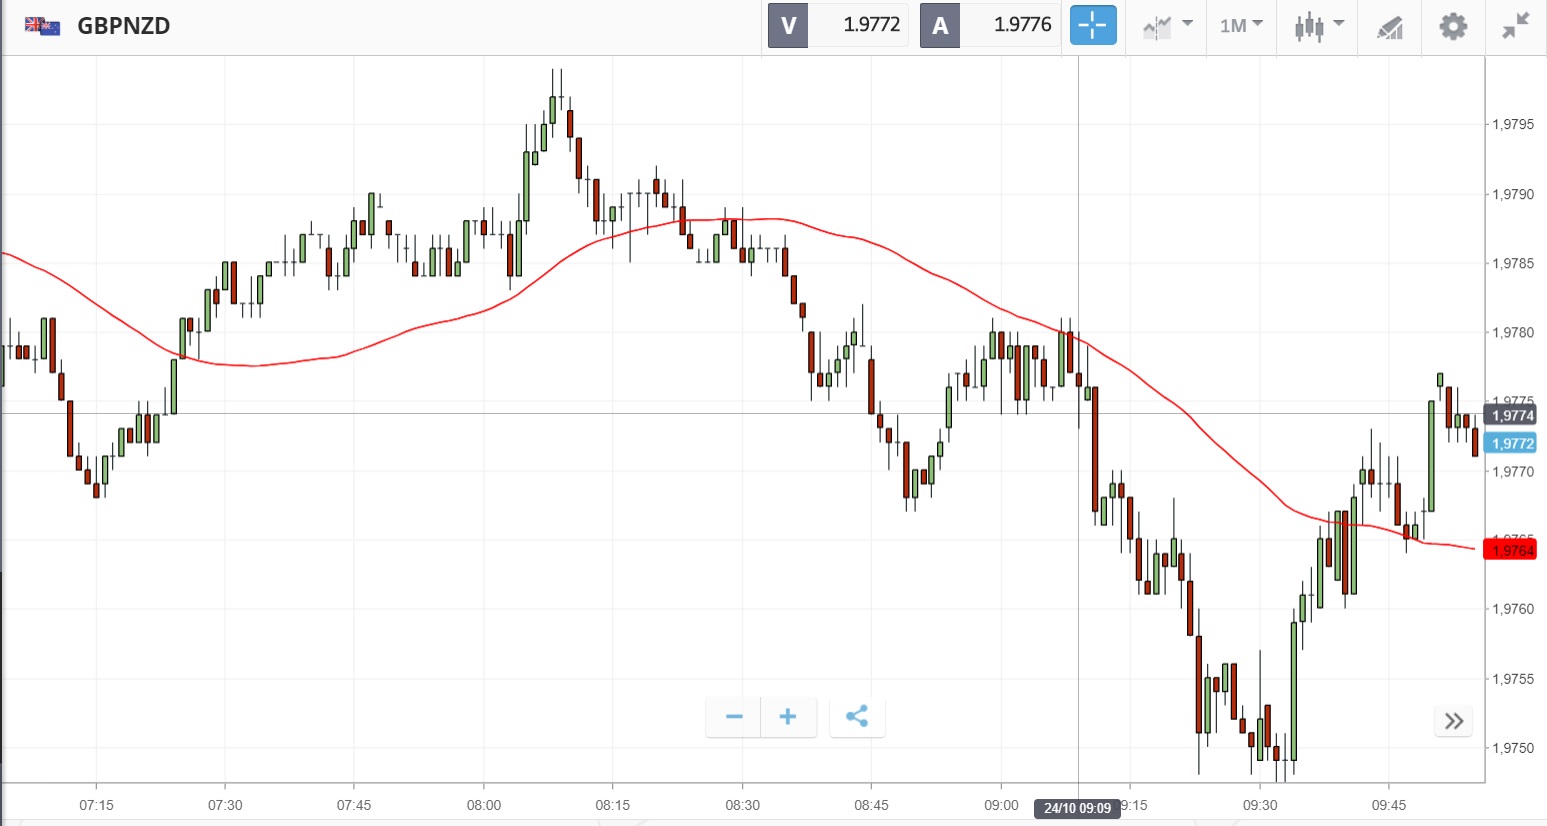This screenshot has height=826, width=1547.
Task: Click the 24/10 09:09 crosshair time marker
Action: click(x=1077, y=808)
